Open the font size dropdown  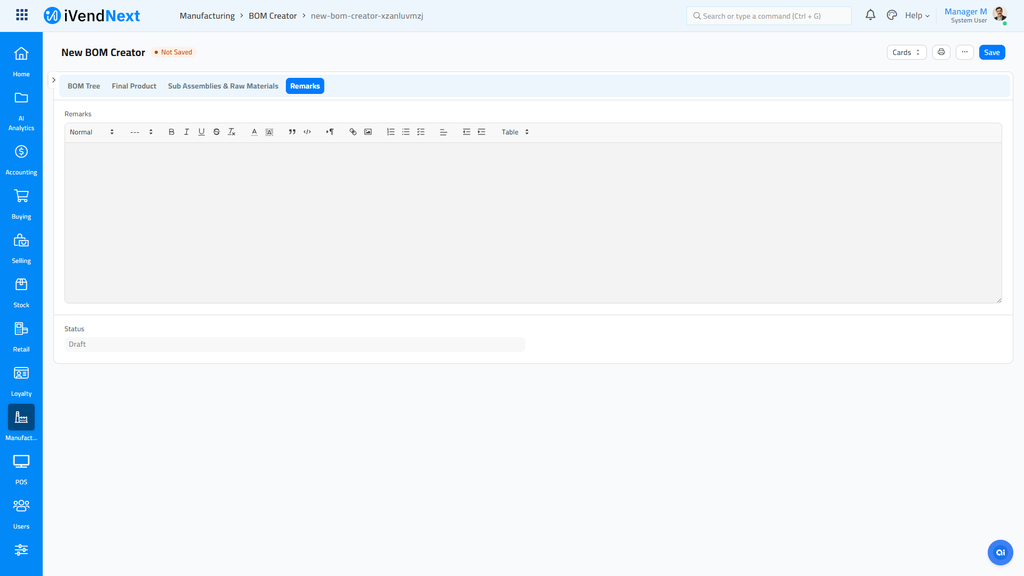tap(141, 132)
